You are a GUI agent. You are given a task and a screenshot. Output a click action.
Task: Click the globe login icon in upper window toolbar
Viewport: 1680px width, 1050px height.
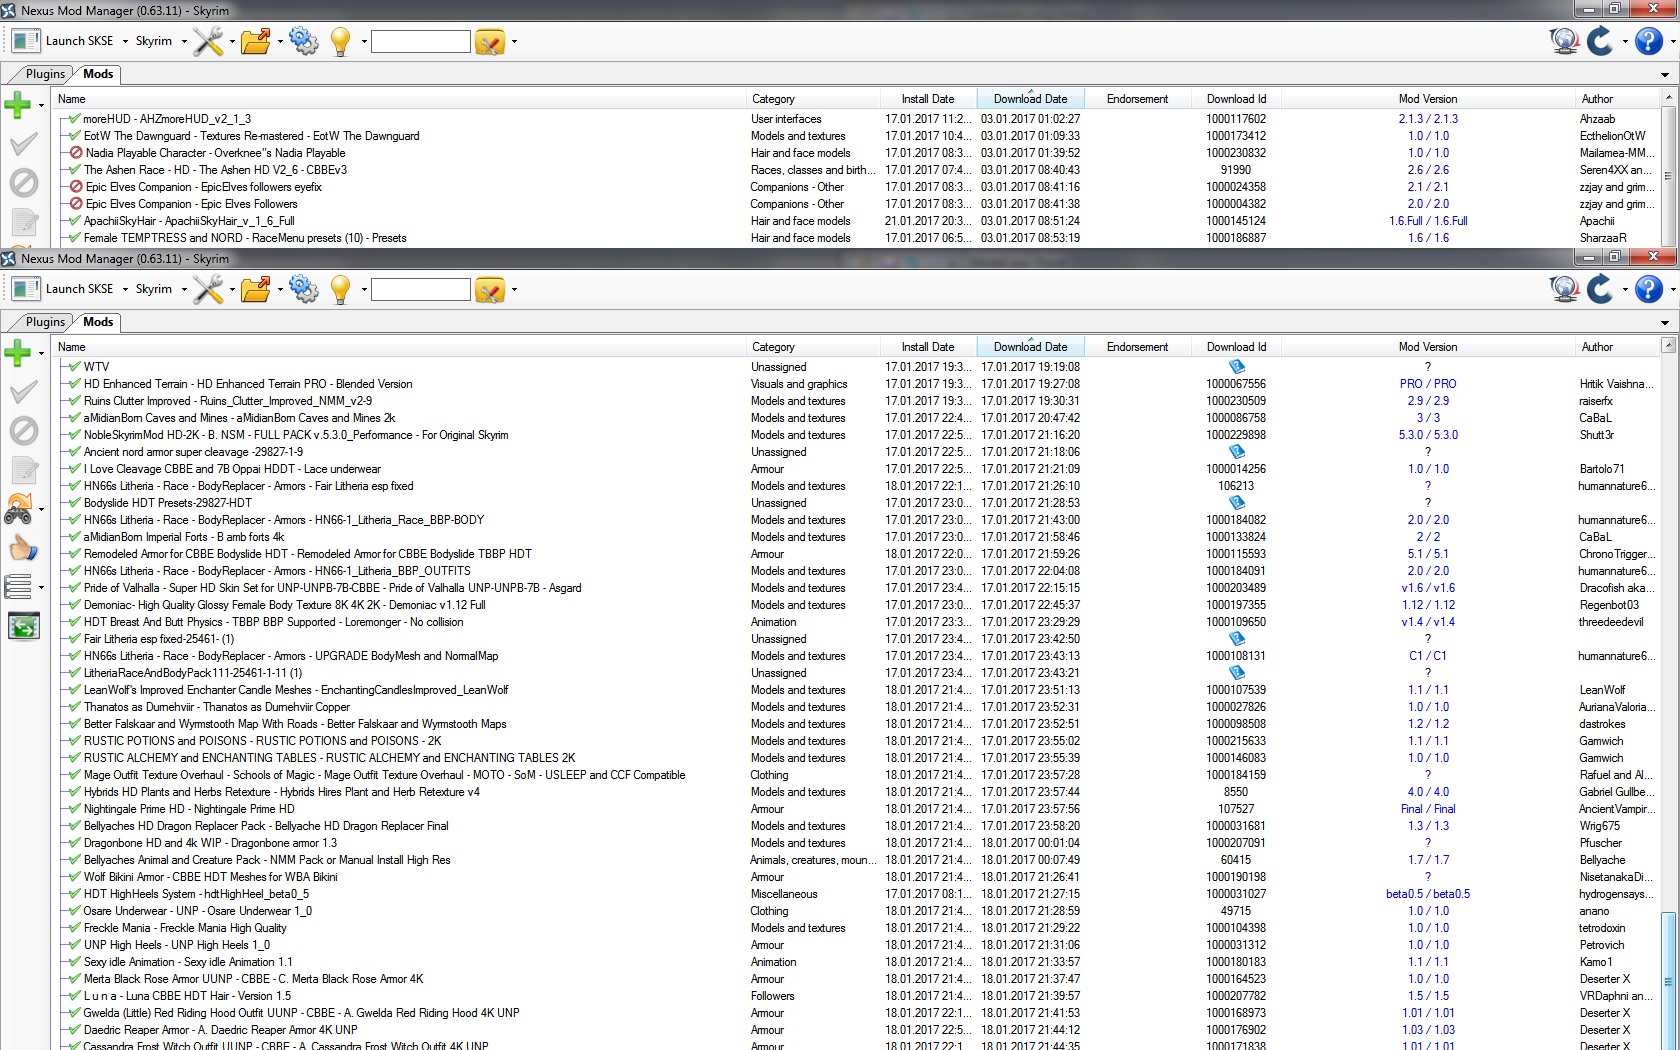1563,41
